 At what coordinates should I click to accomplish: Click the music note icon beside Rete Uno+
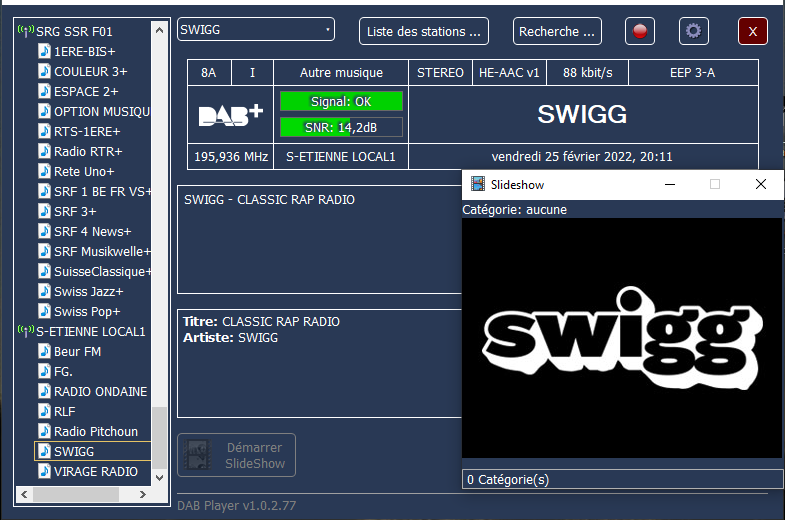tap(45, 171)
